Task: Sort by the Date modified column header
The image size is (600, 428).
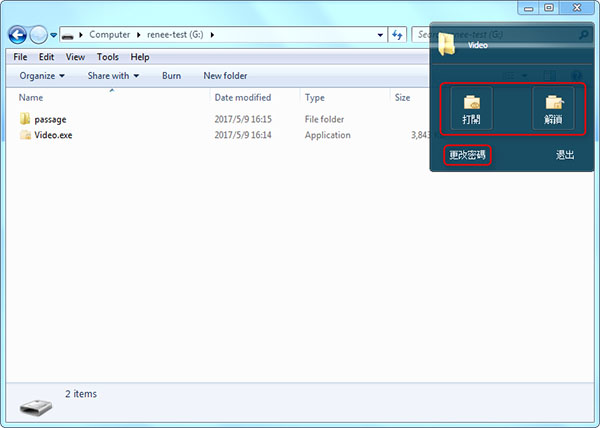Action: (242, 98)
